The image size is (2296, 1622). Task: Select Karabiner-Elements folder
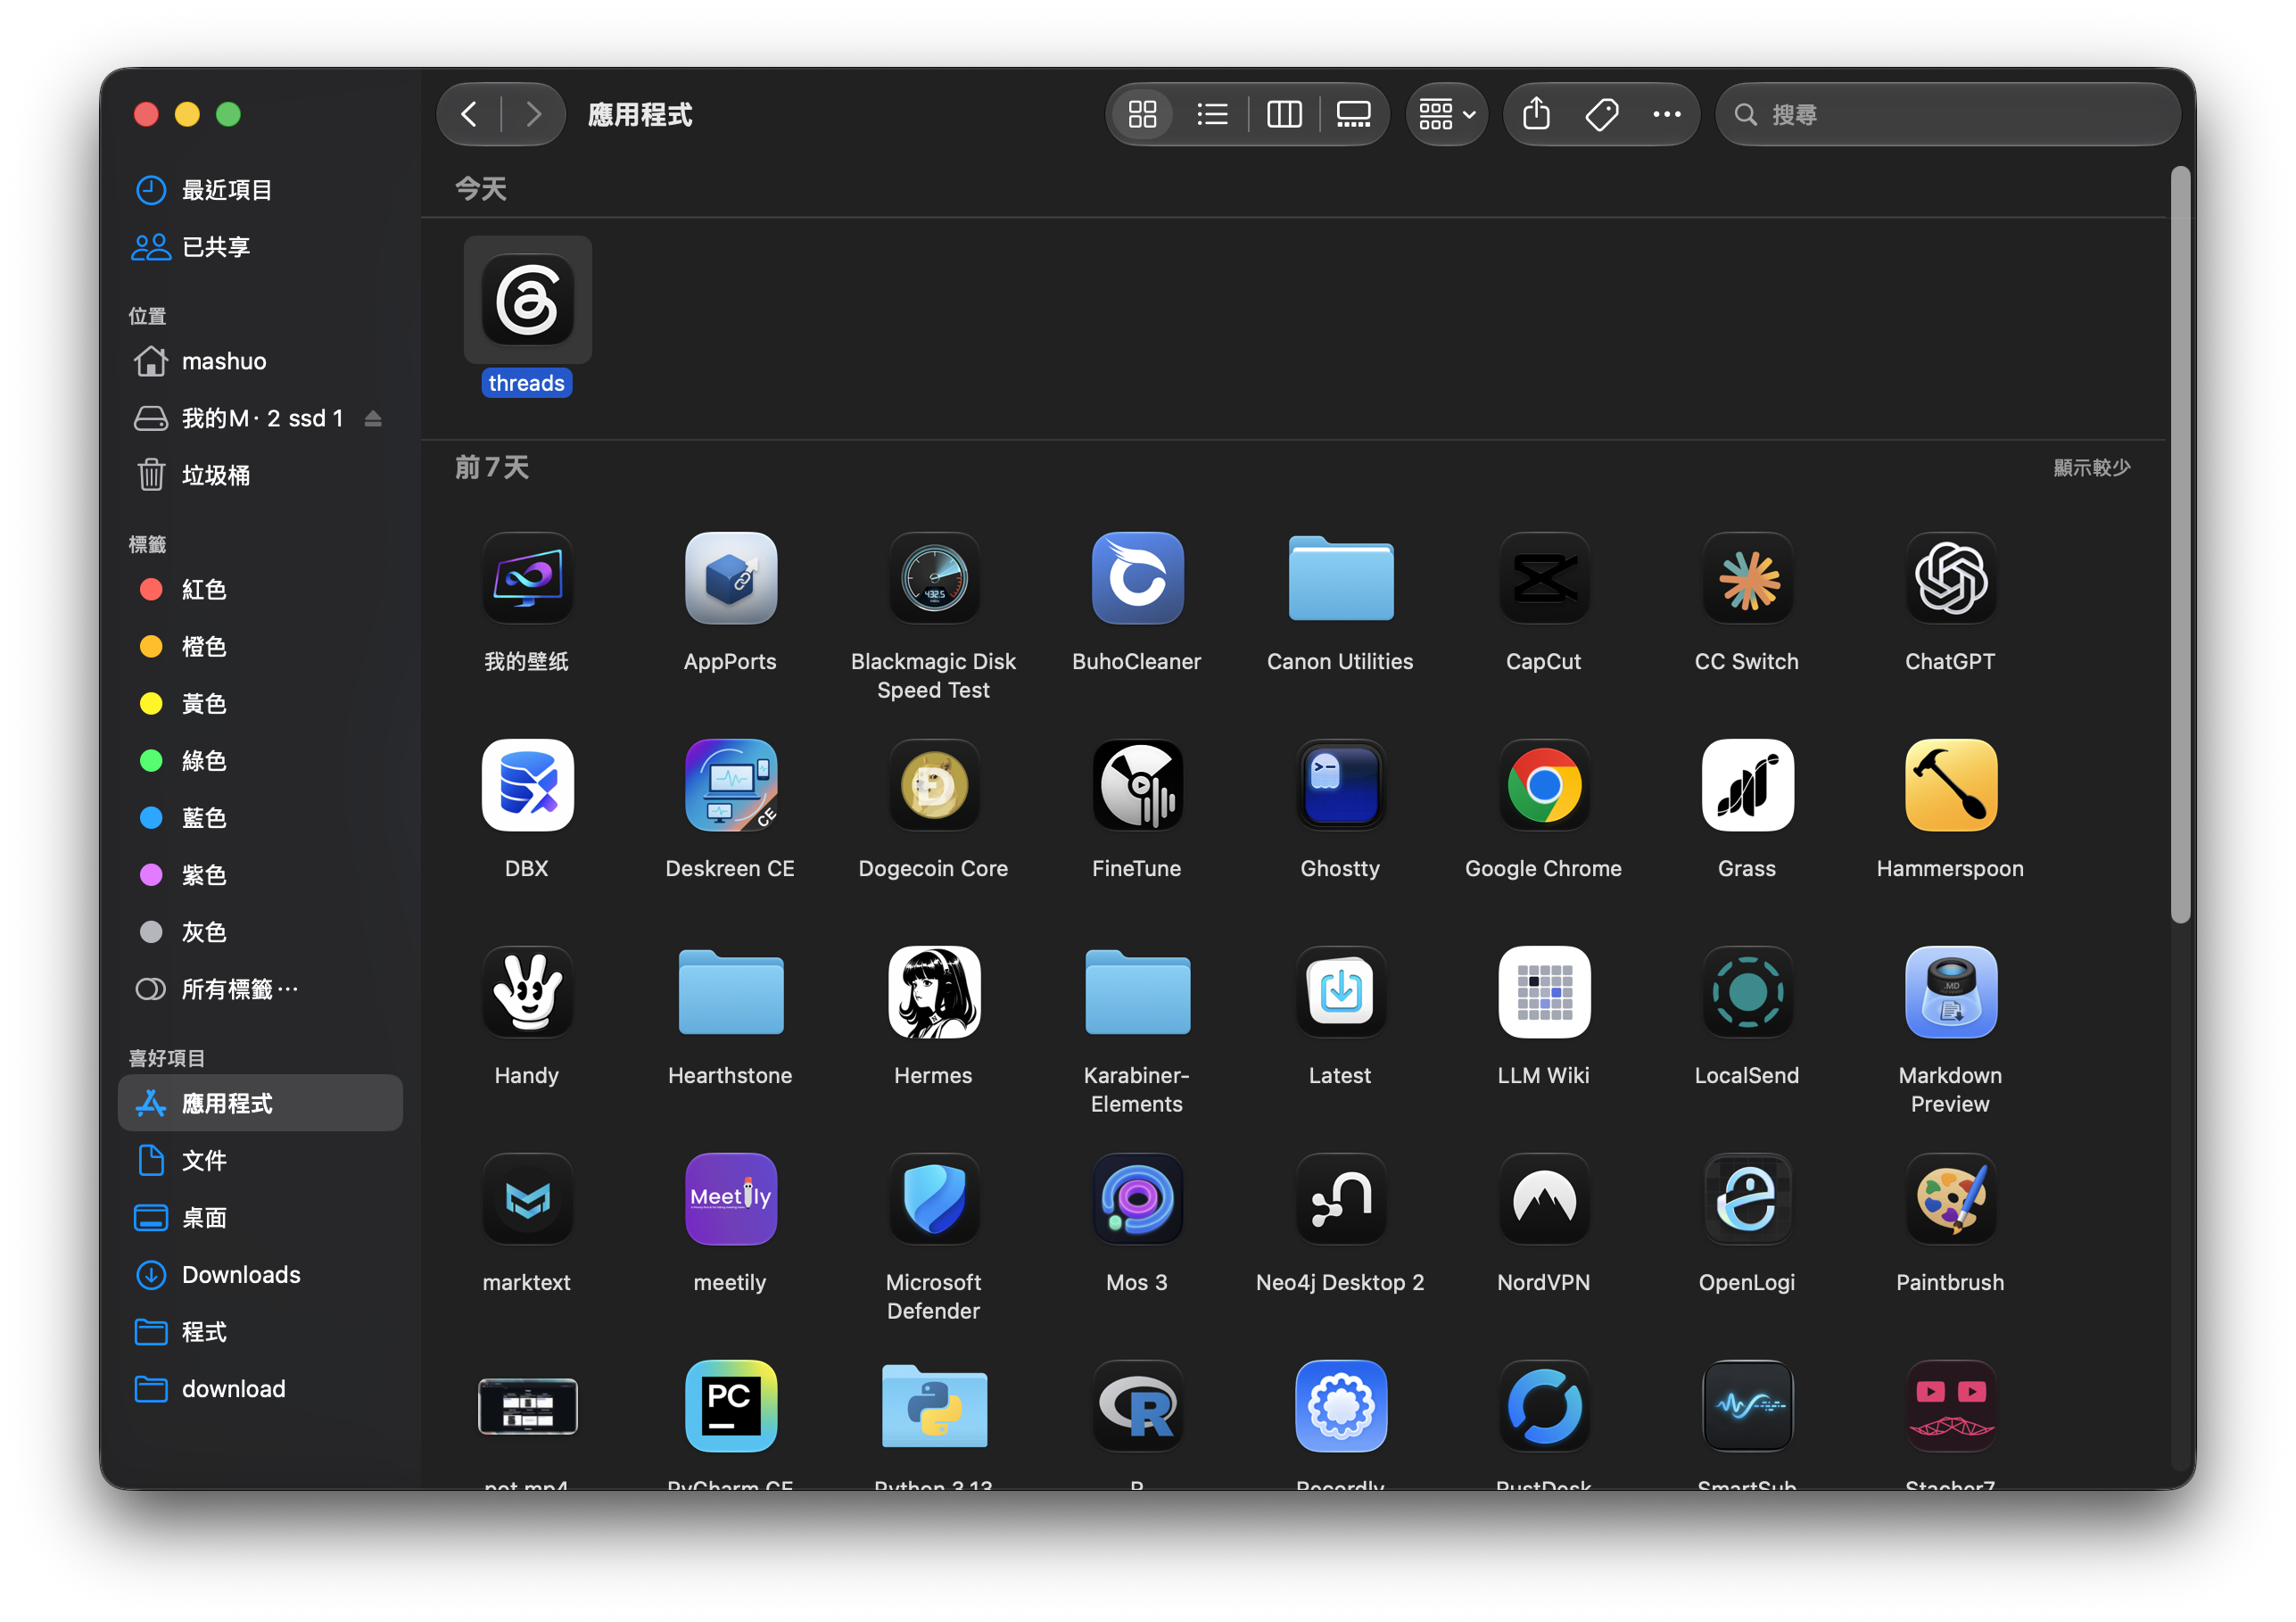1137,992
